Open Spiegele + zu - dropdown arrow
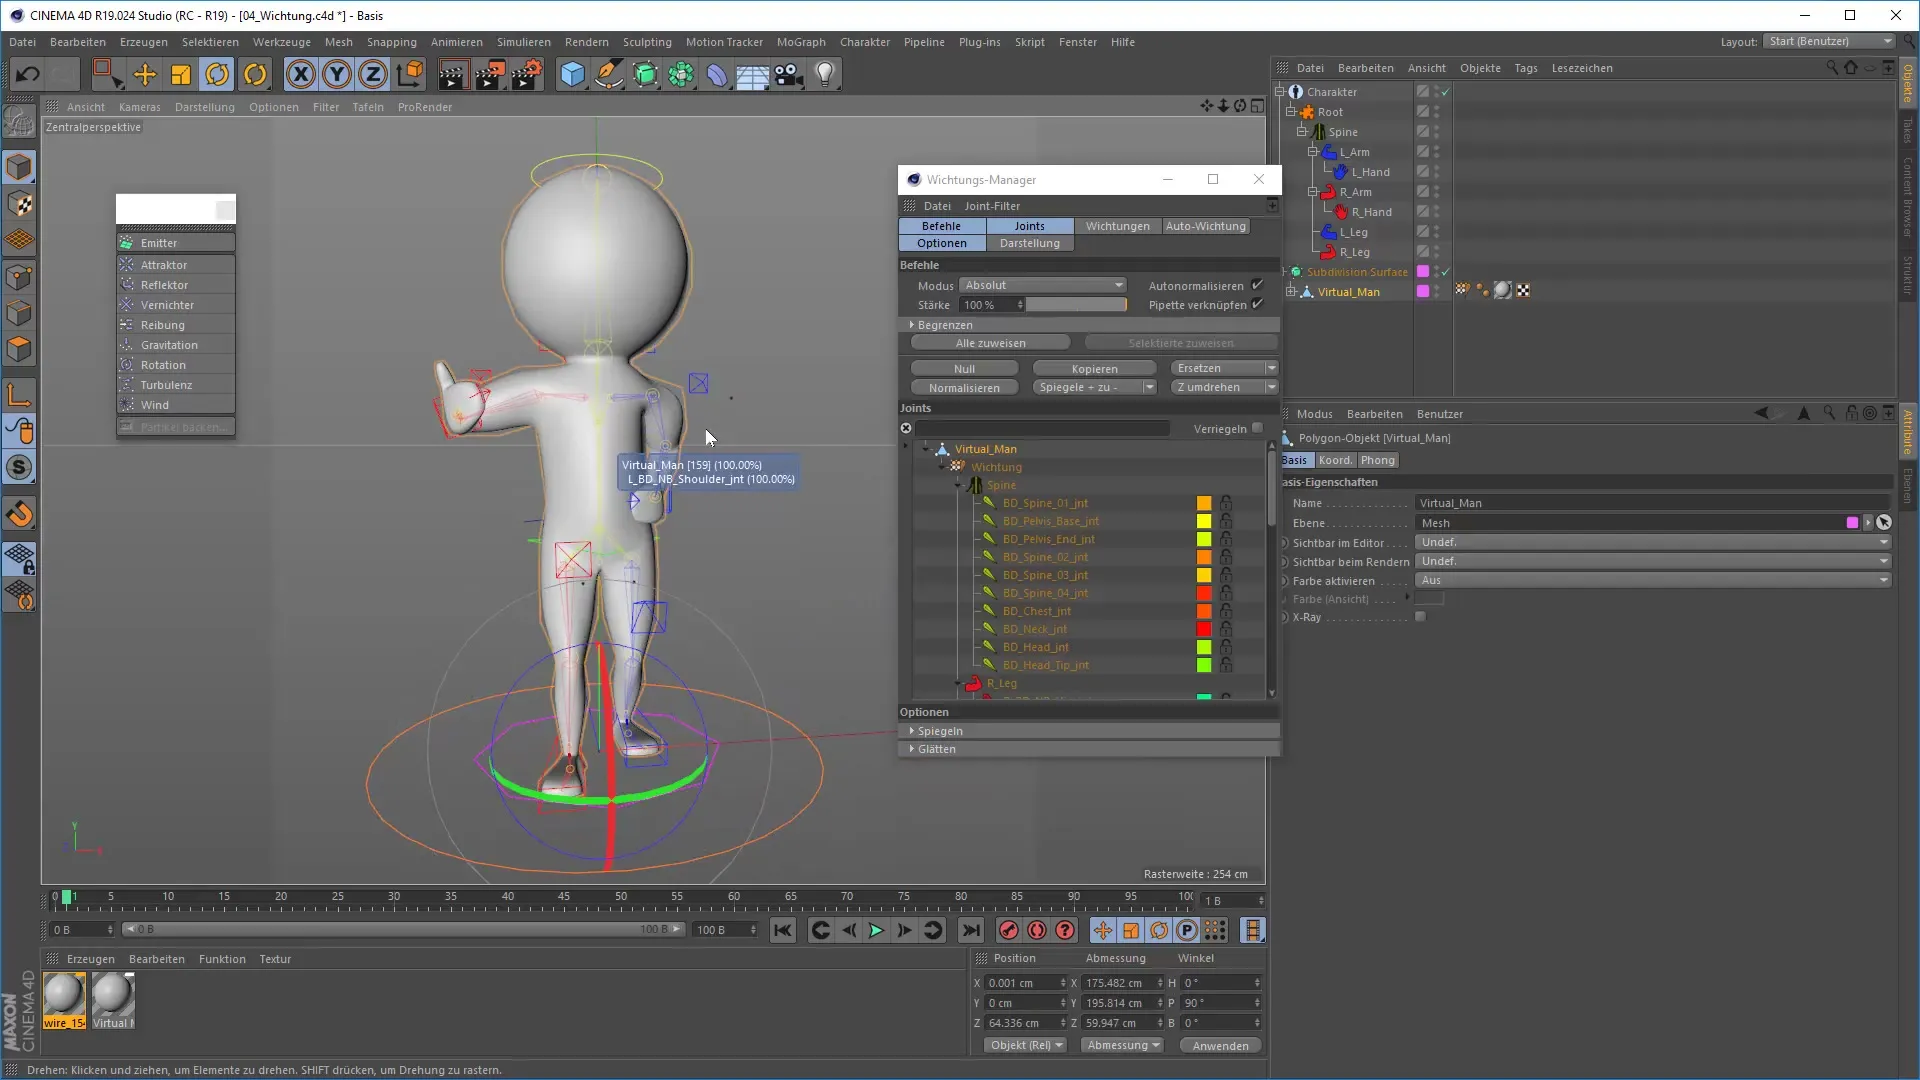Image resolution: width=1920 pixels, height=1080 pixels. click(1149, 388)
